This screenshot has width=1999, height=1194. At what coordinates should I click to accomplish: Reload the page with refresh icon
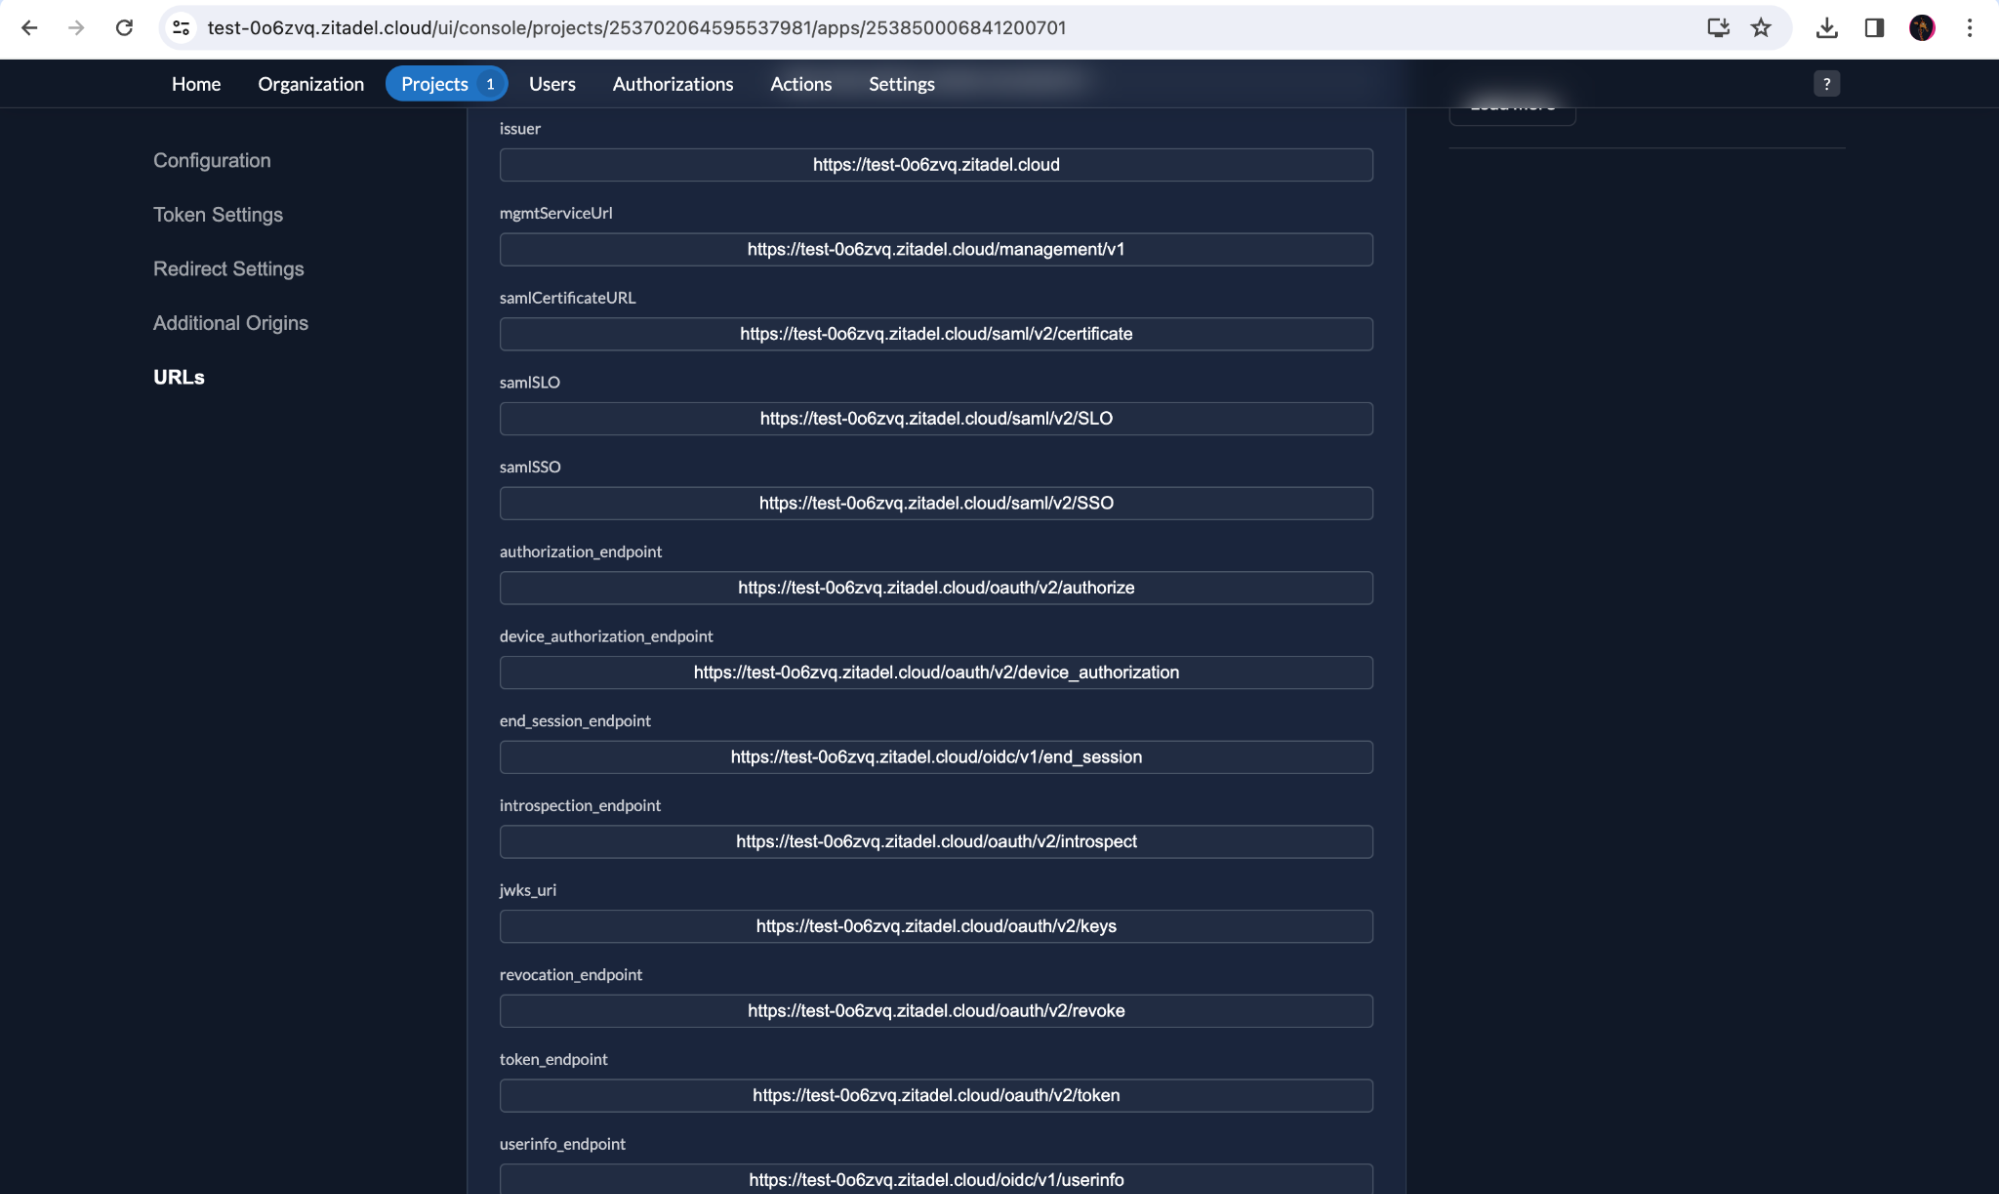click(124, 28)
